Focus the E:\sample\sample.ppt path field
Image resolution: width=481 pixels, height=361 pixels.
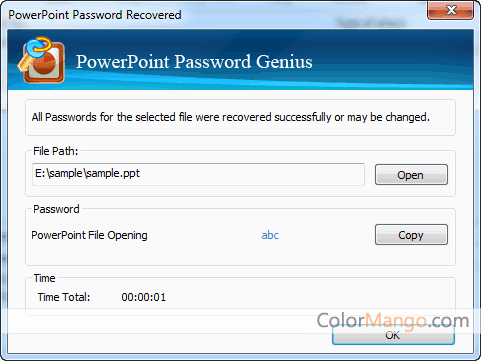click(198, 174)
